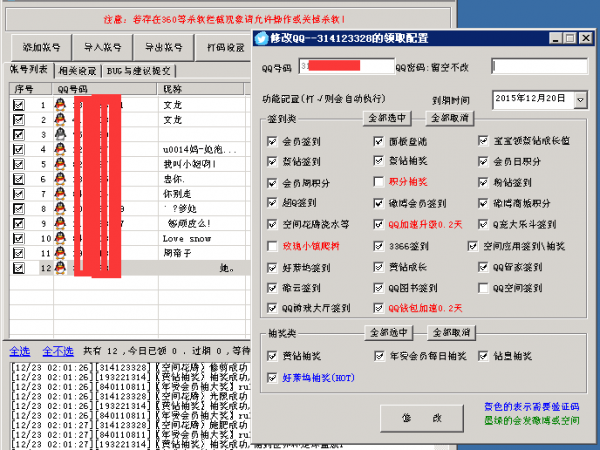600x450 pixels.
Task: Click the penguin icon in account row 1
Action: click(x=60, y=104)
